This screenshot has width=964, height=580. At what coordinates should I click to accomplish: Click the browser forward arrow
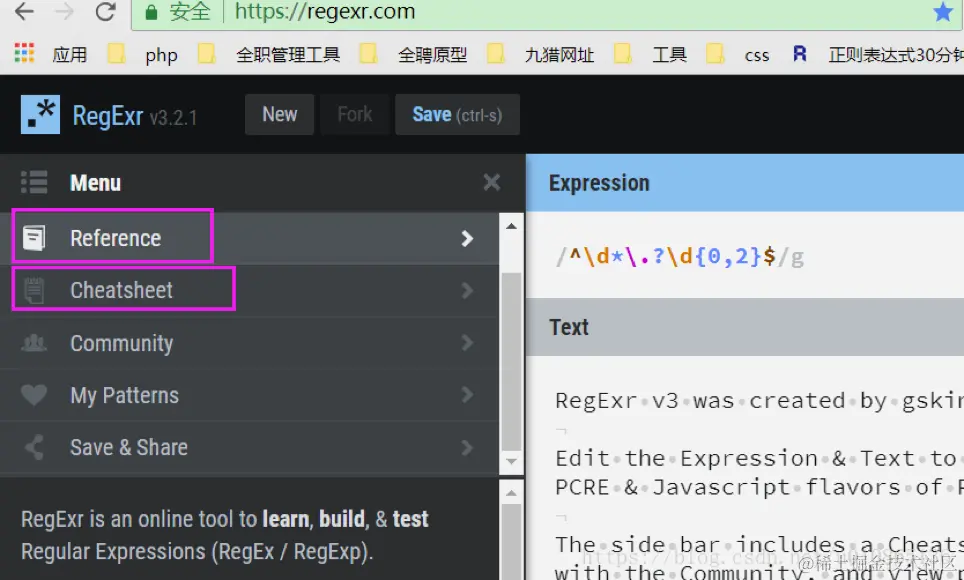[63, 12]
